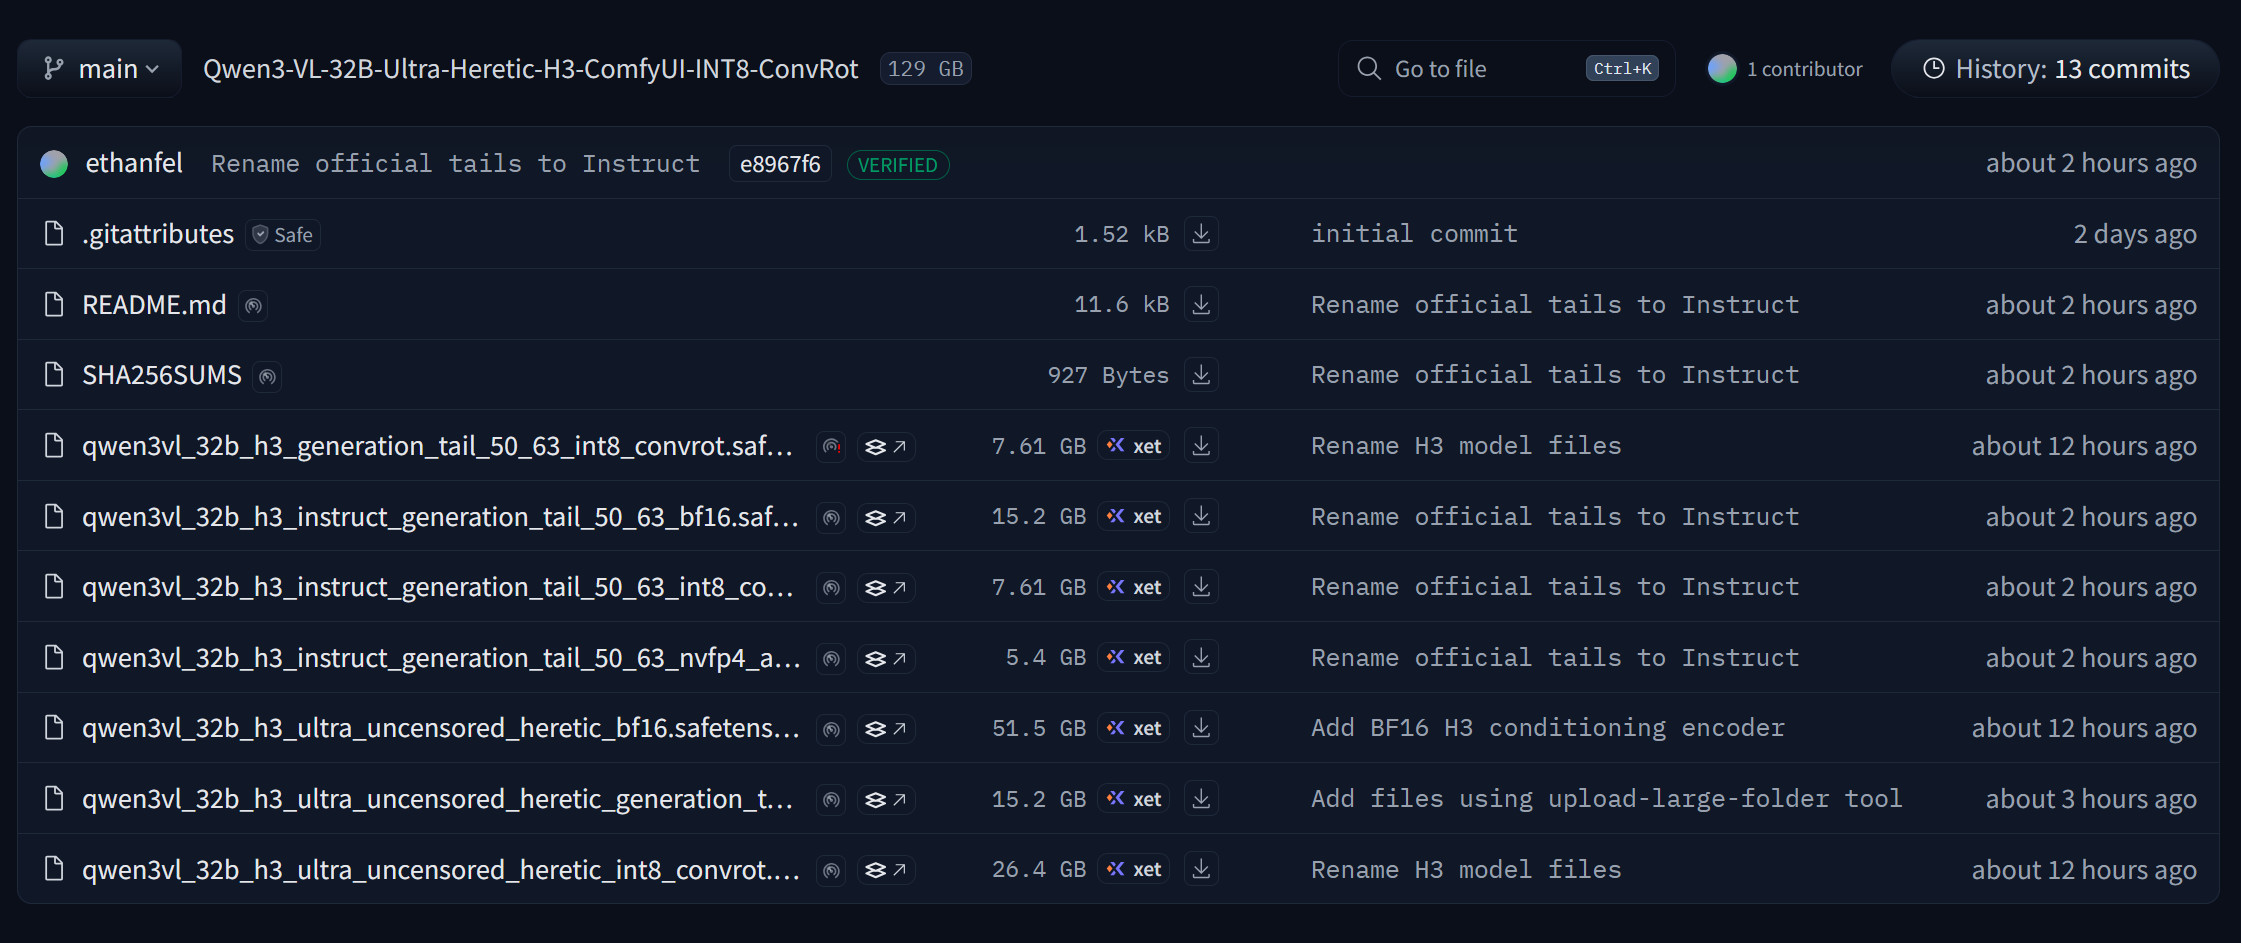Screen dimensions: 2241x943
Task: Click the xet badge on the 51.5 GB file
Action: tap(1134, 728)
